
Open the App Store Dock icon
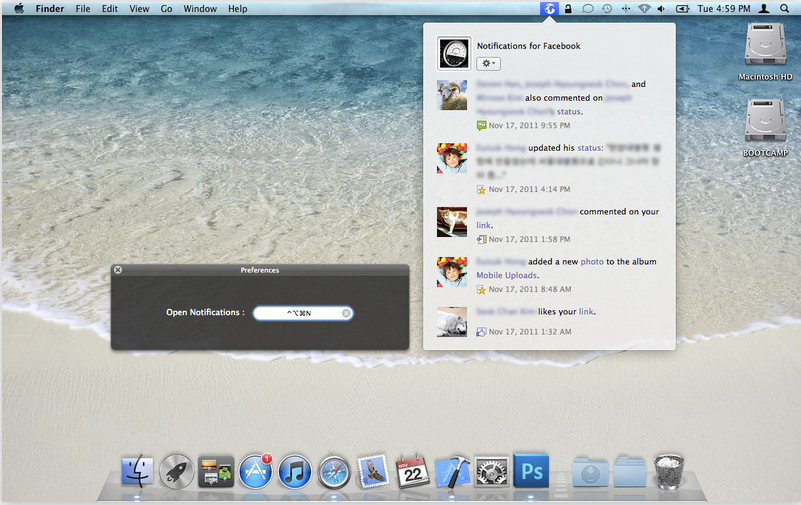(255, 471)
